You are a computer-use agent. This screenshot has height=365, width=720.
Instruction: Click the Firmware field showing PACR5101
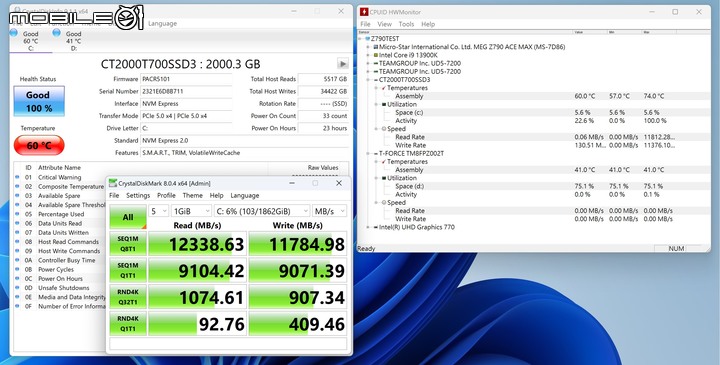(x=186, y=79)
